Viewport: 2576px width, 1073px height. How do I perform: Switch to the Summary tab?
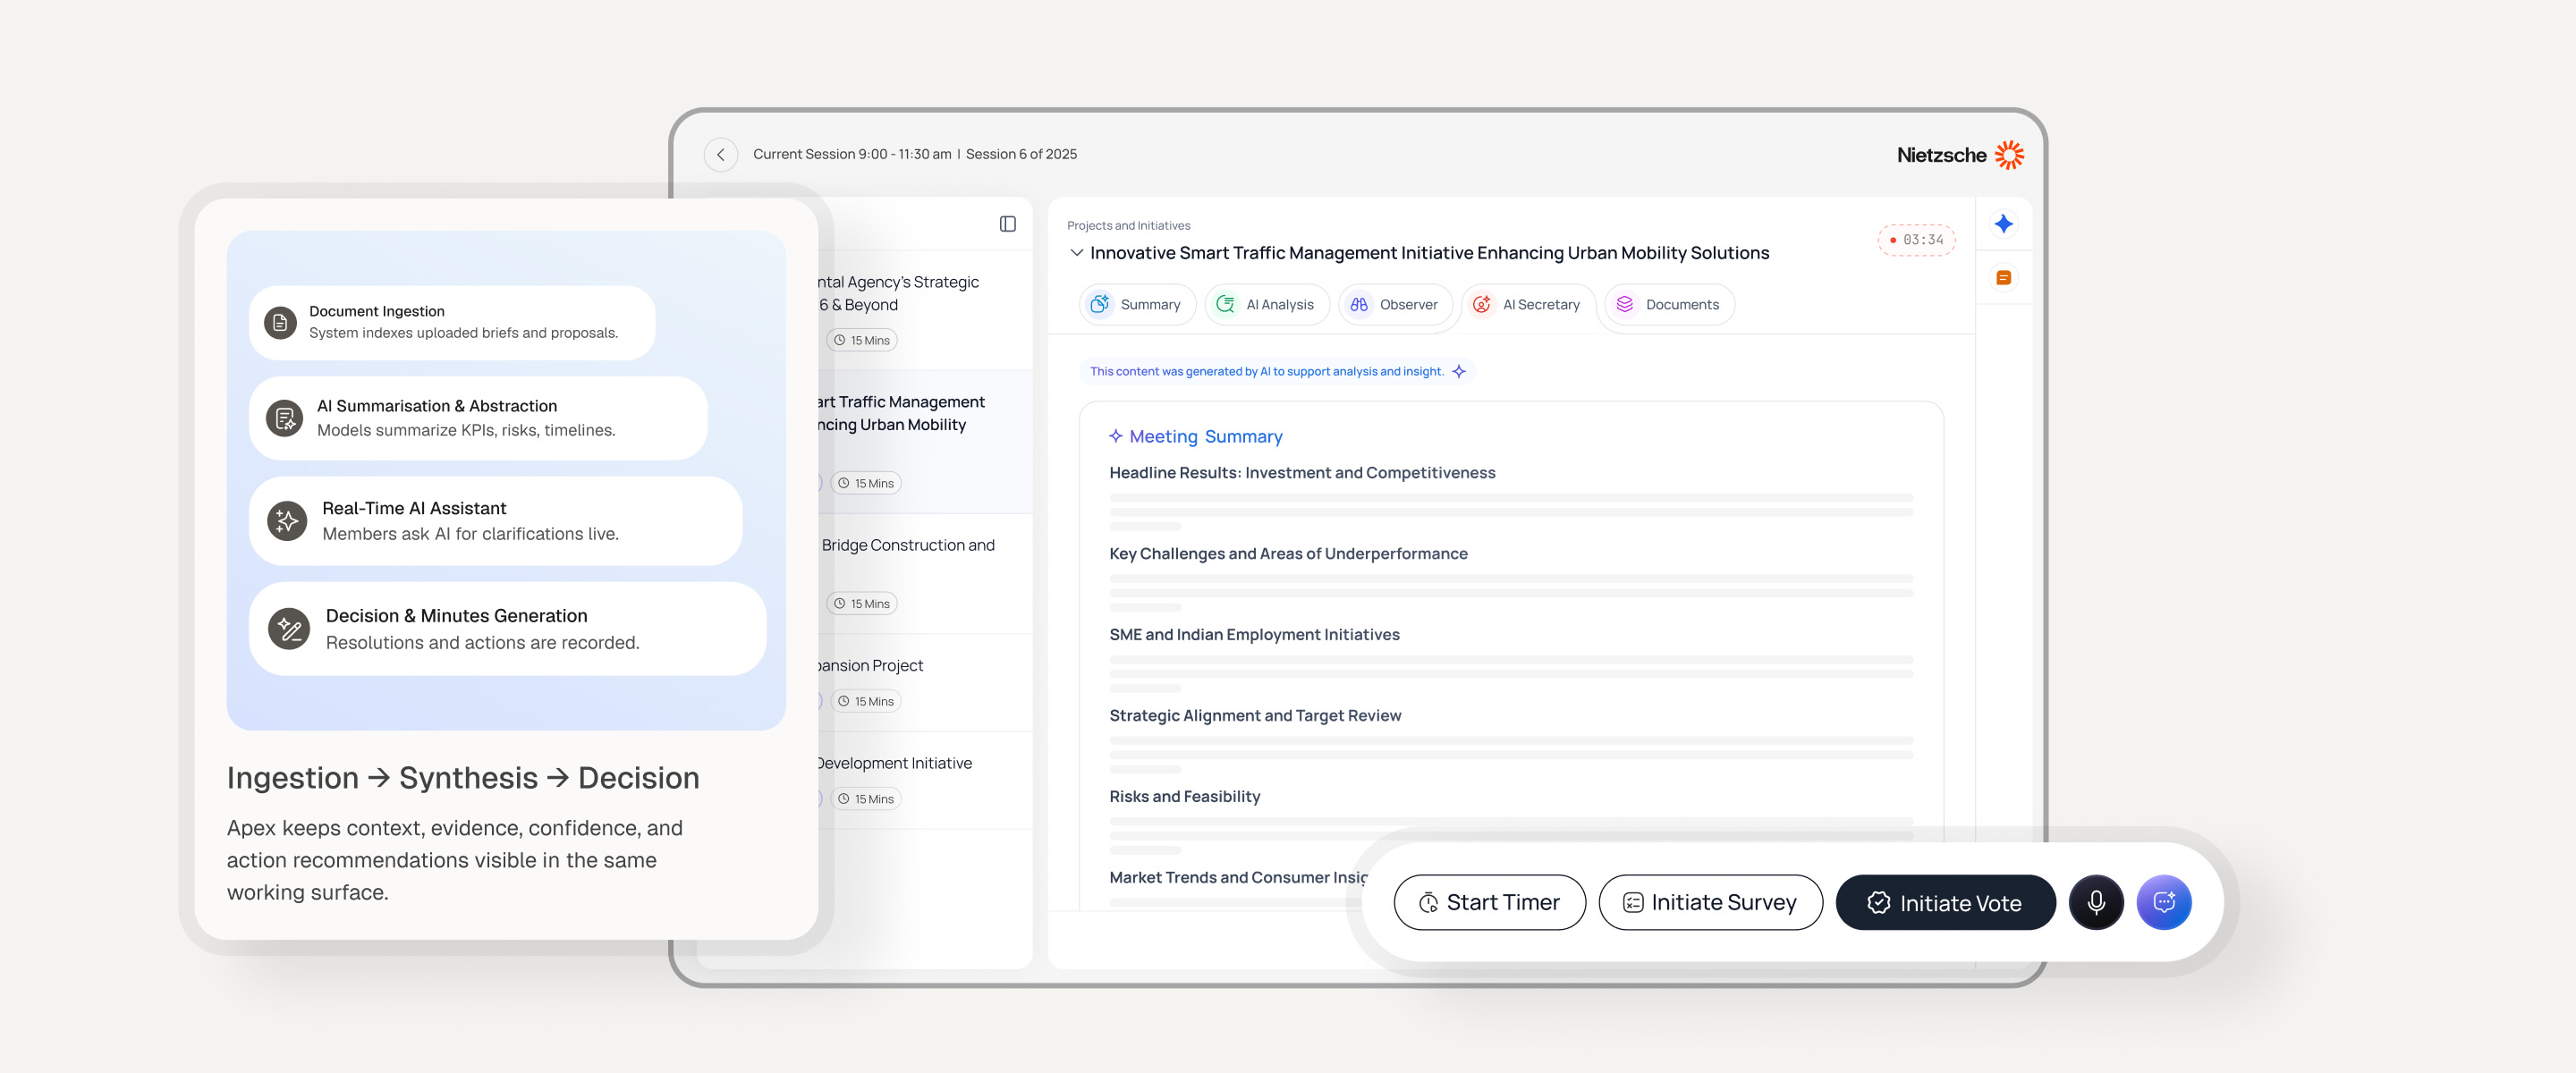(1137, 304)
